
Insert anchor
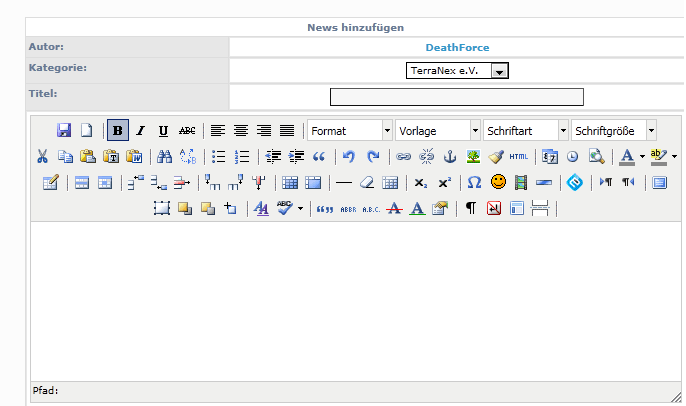450,156
